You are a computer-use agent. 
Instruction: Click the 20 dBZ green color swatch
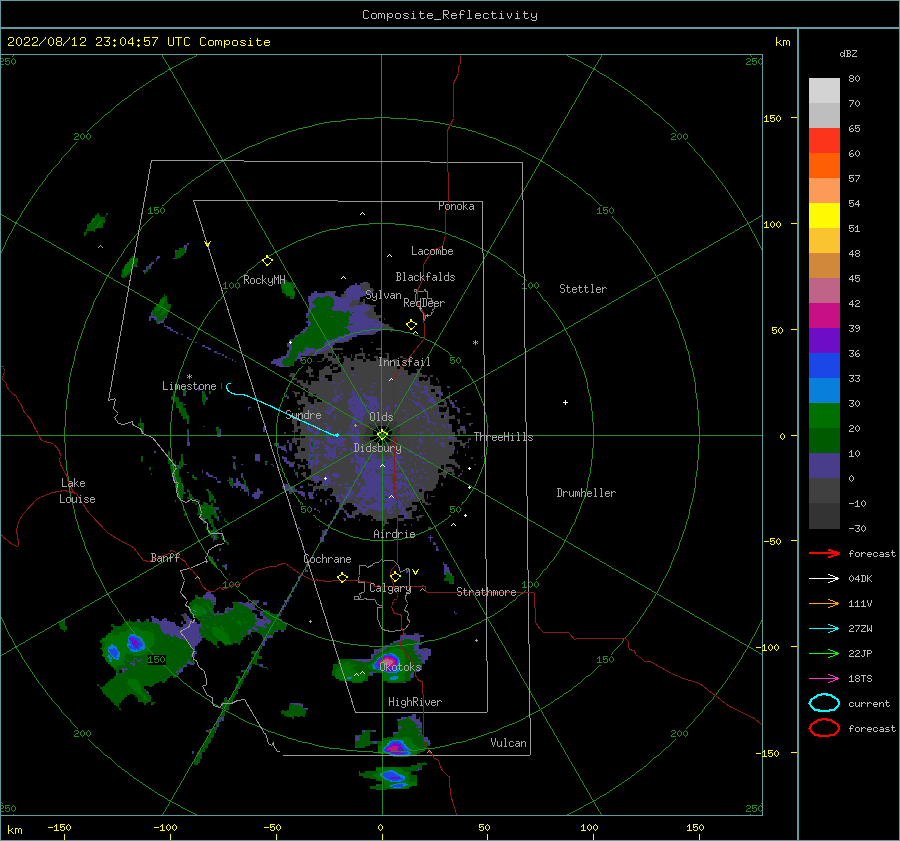pyautogui.click(x=824, y=416)
